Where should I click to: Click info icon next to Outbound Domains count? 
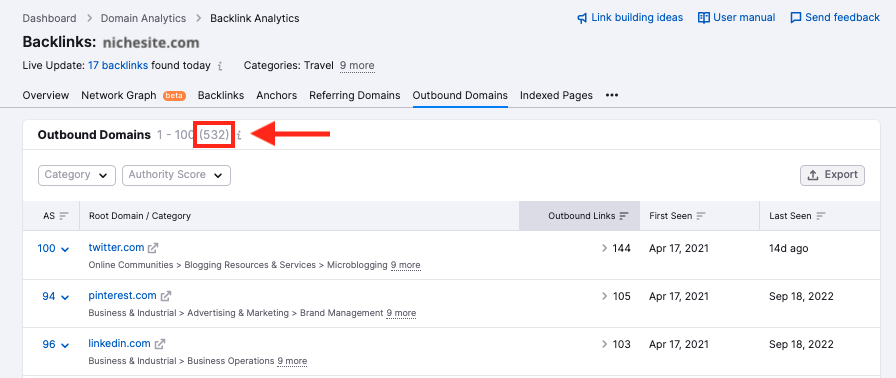tap(239, 135)
